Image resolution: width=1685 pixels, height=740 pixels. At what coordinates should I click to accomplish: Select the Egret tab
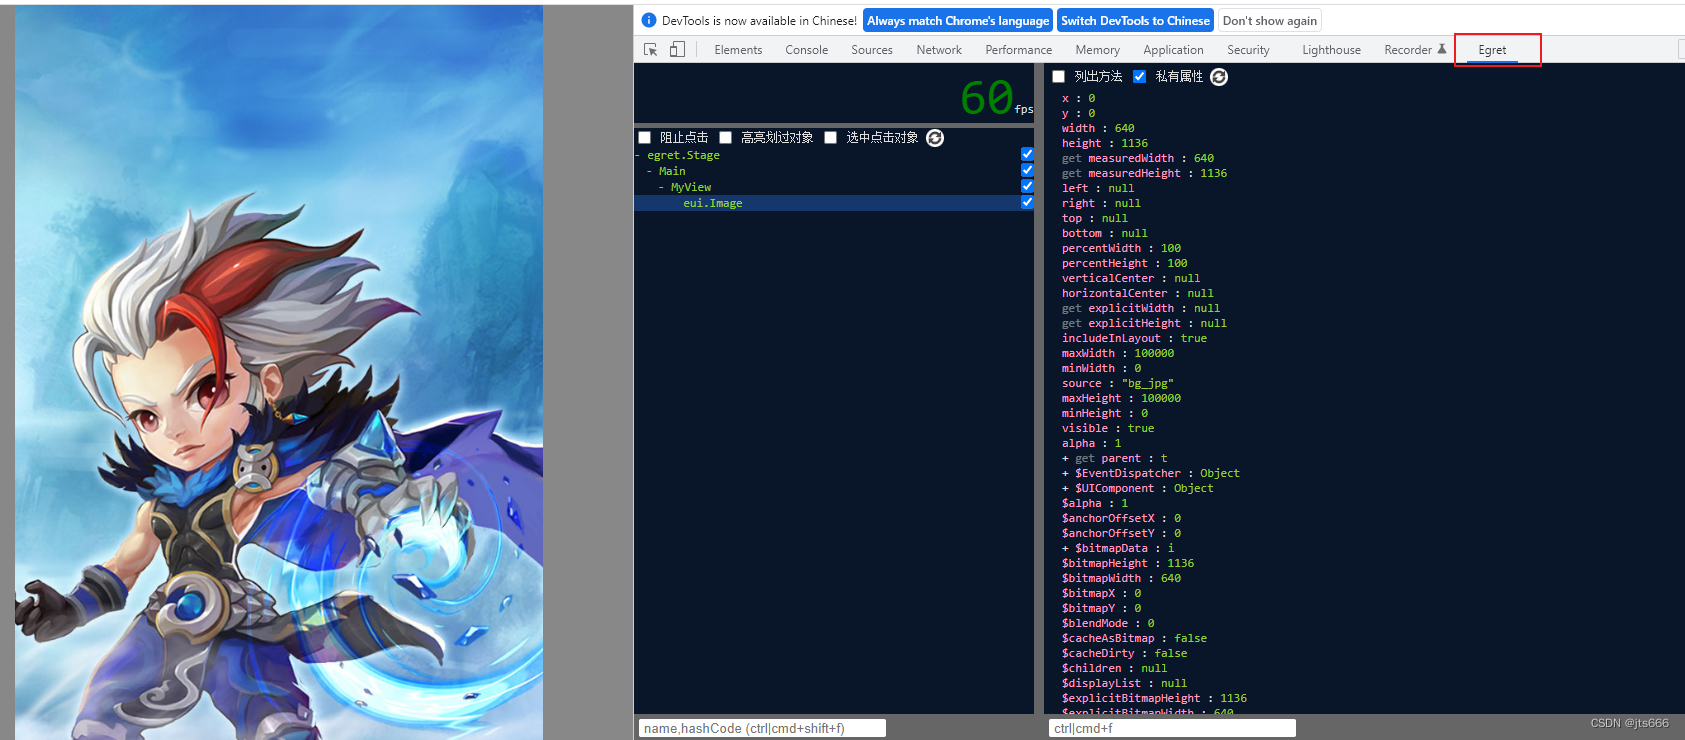[1492, 50]
